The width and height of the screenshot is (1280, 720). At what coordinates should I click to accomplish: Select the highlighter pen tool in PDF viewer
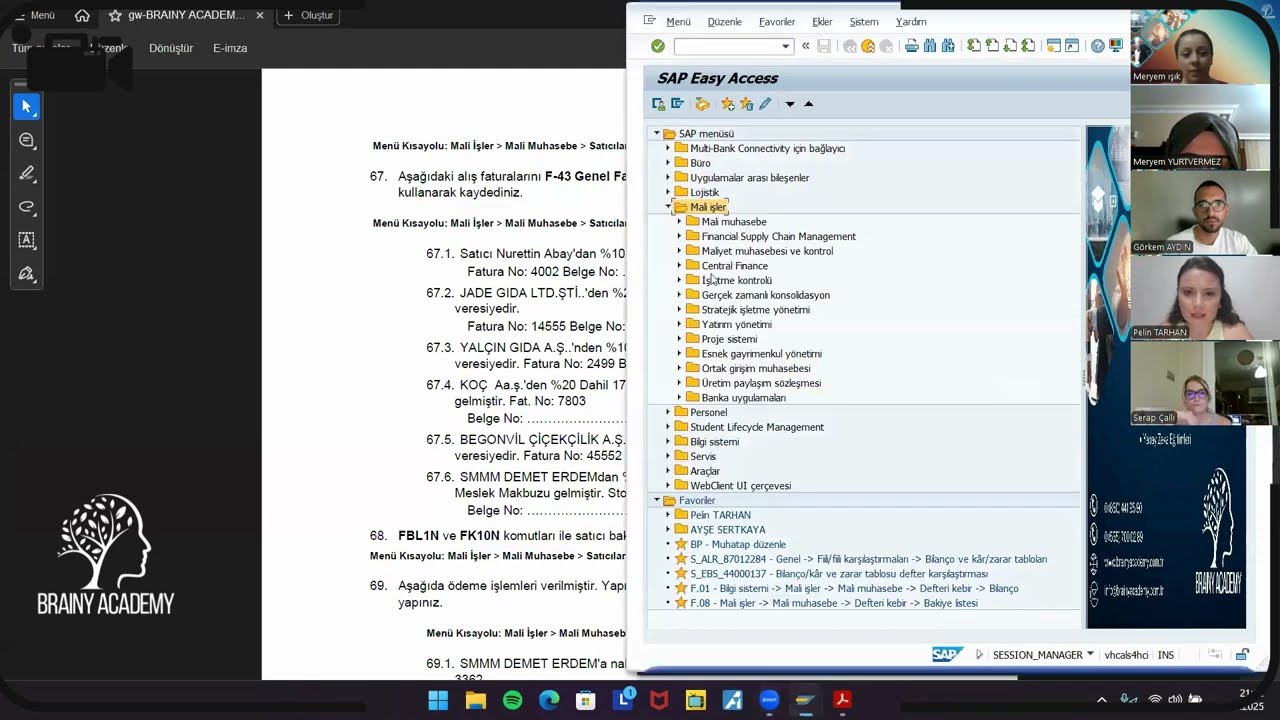[27, 173]
